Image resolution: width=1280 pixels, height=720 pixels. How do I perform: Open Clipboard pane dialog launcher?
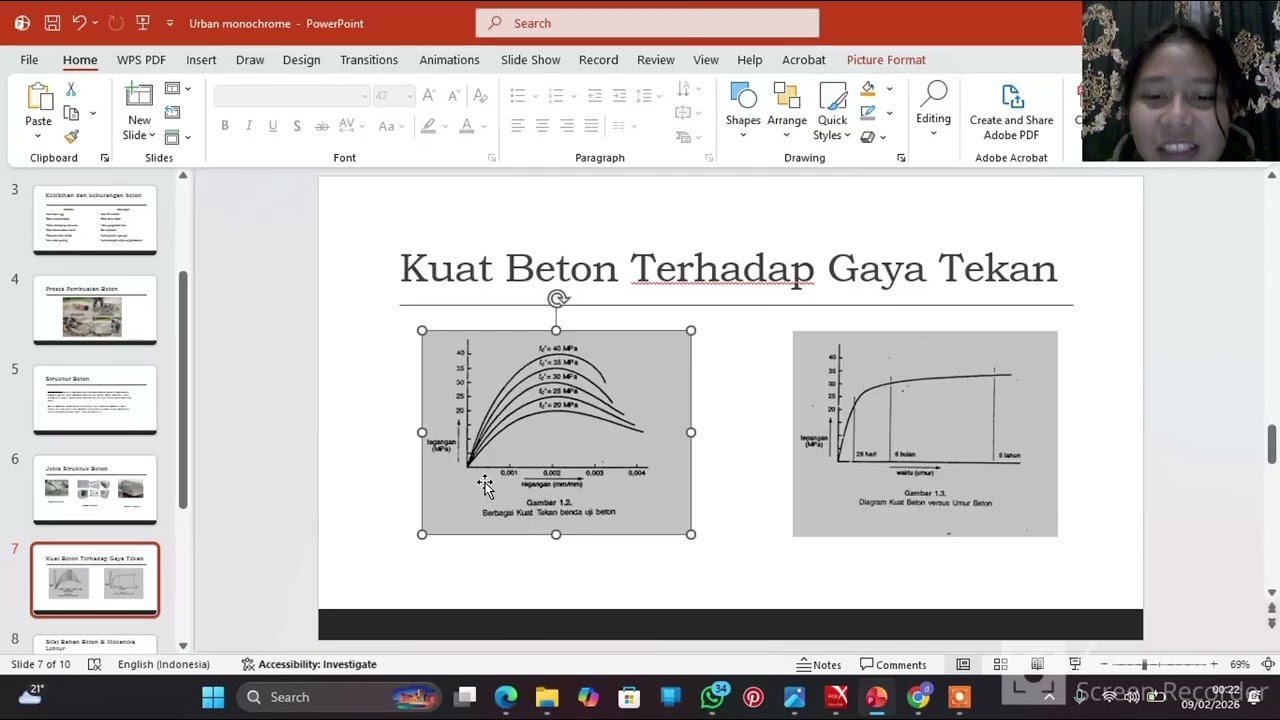[x=104, y=158]
